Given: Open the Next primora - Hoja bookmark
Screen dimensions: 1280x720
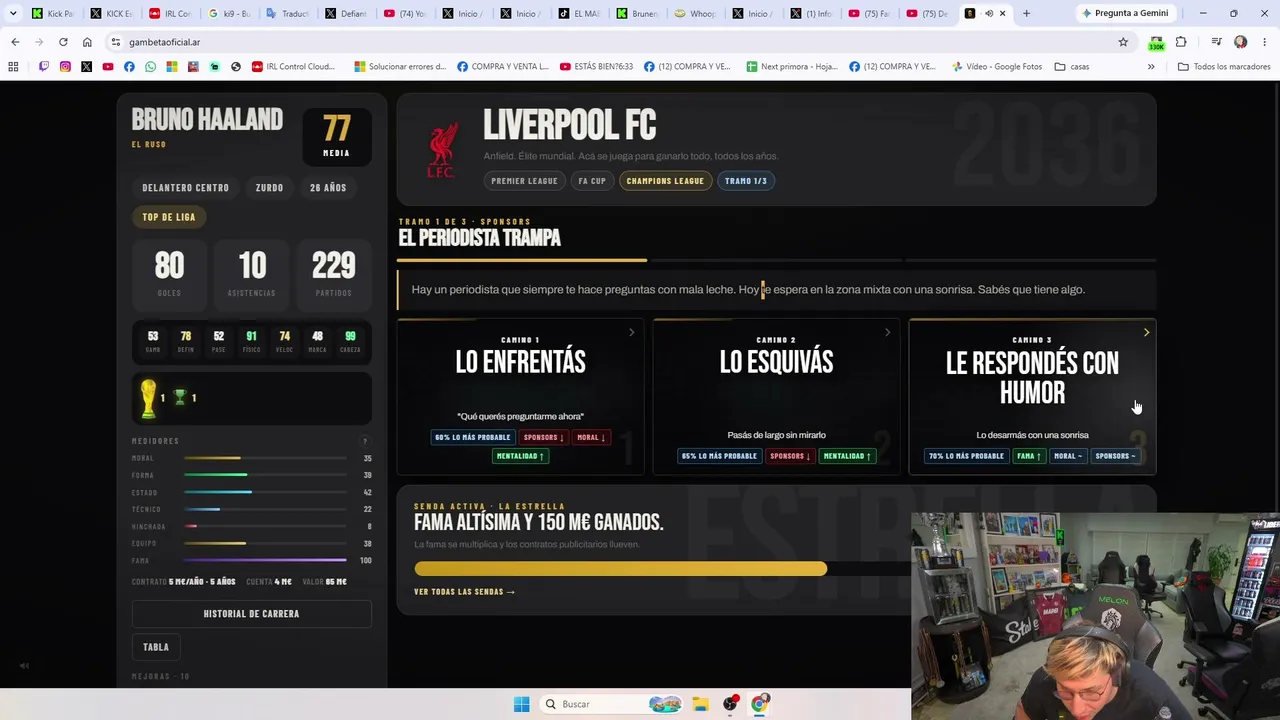Looking at the screenshot, I should point(792,67).
